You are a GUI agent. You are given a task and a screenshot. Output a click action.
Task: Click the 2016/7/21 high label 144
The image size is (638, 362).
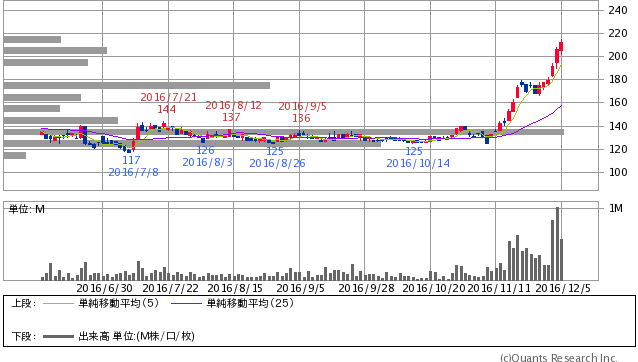(x=166, y=109)
